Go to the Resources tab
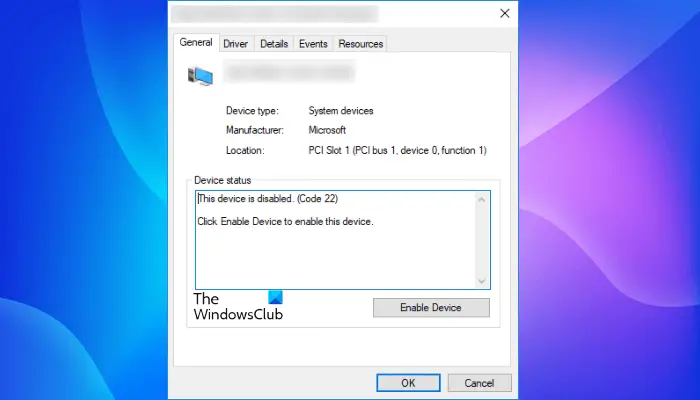This screenshot has width=700, height=400. 360,44
